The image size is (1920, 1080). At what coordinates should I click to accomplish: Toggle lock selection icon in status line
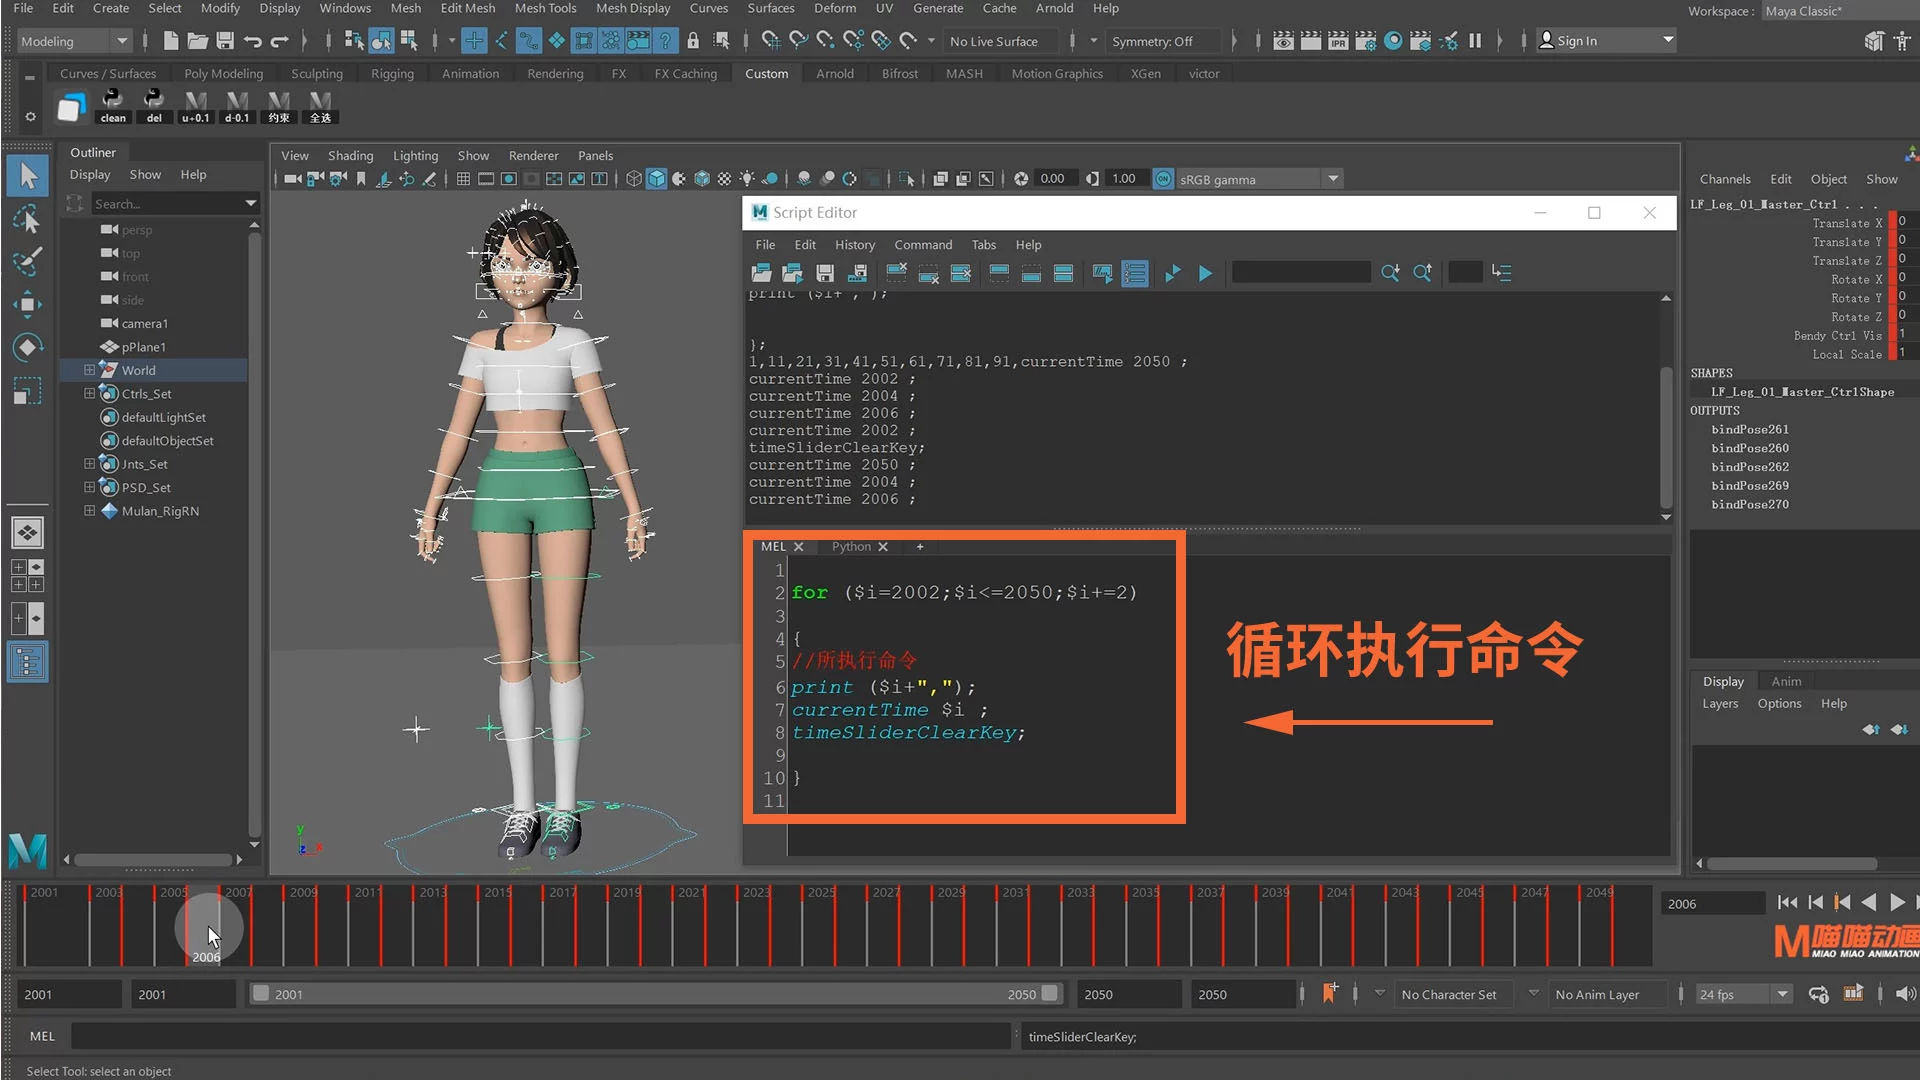(693, 41)
